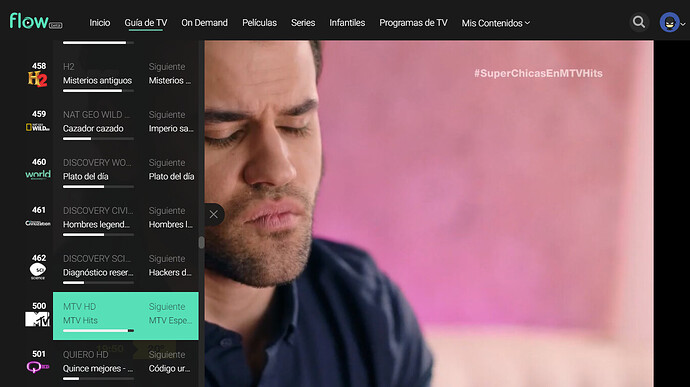Screen dimensions: 690x387
Task: Click channel number 458
Action: [39, 66]
